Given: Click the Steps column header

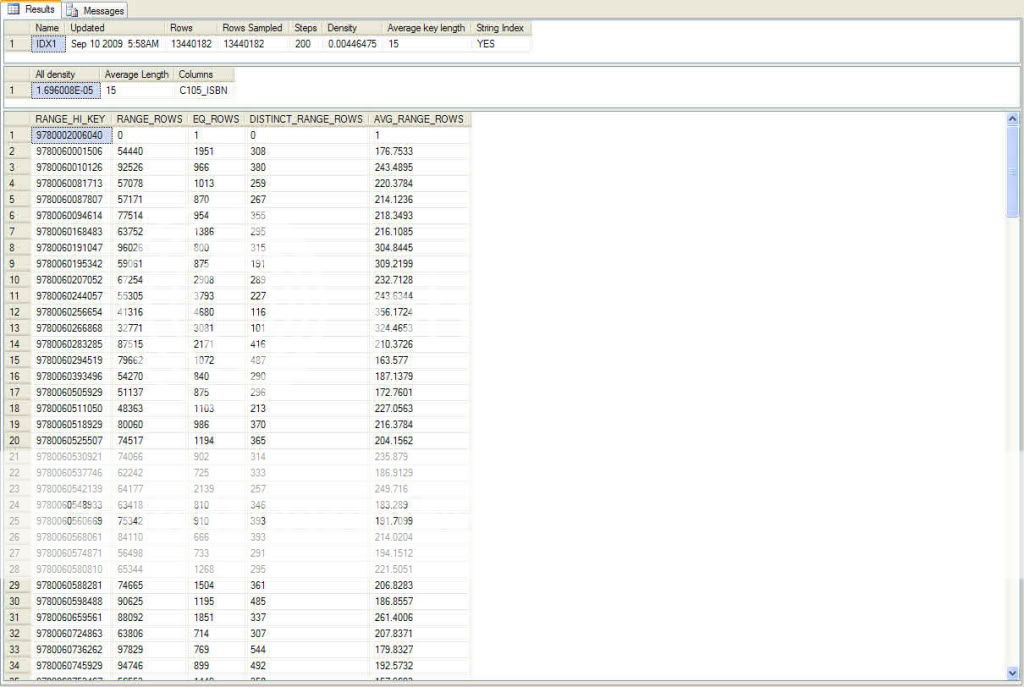Looking at the screenshot, I should point(305,28).
